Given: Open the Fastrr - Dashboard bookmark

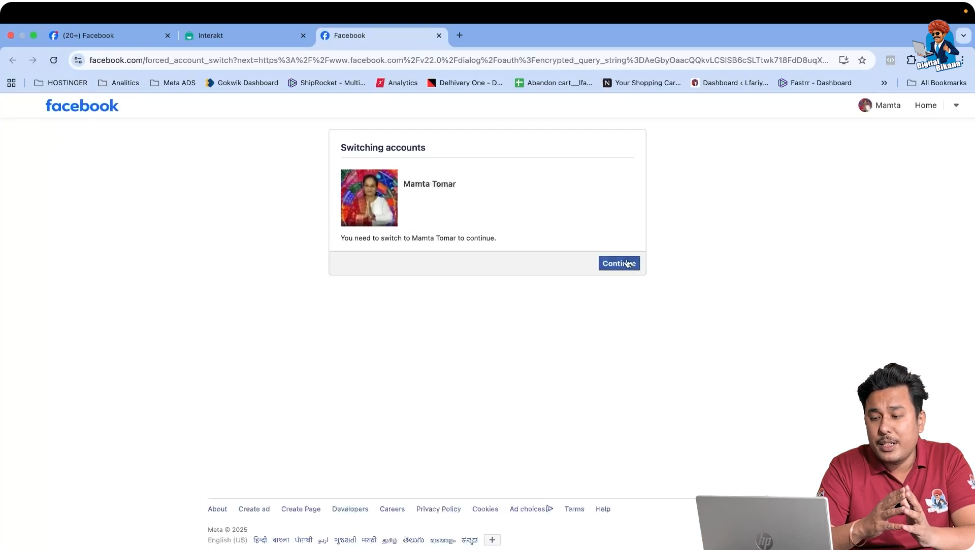Looking at the screenshot, I should click(x=815, y=82).
